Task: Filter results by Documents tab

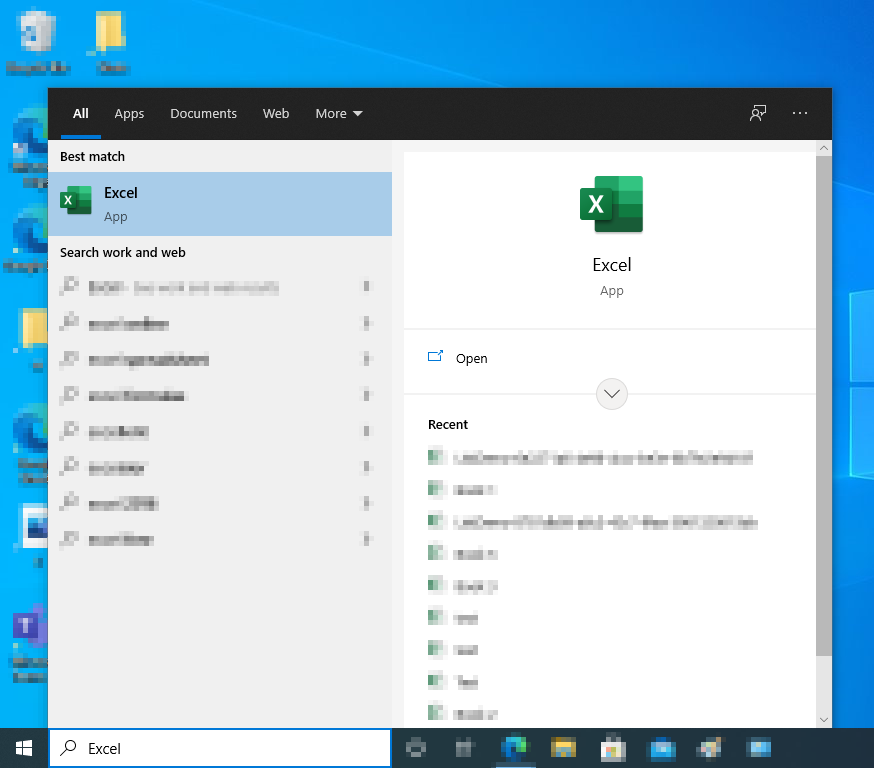Action: 203,114
